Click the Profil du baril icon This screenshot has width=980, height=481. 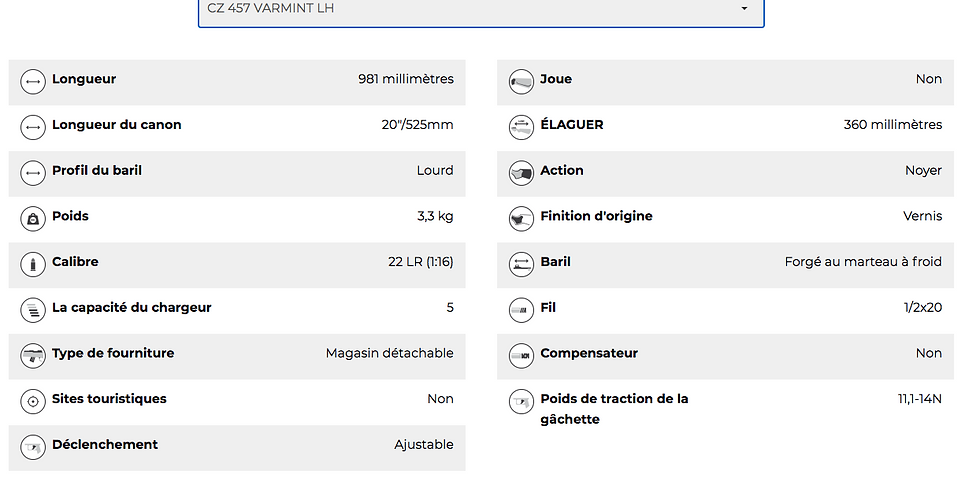pos(33,172)
